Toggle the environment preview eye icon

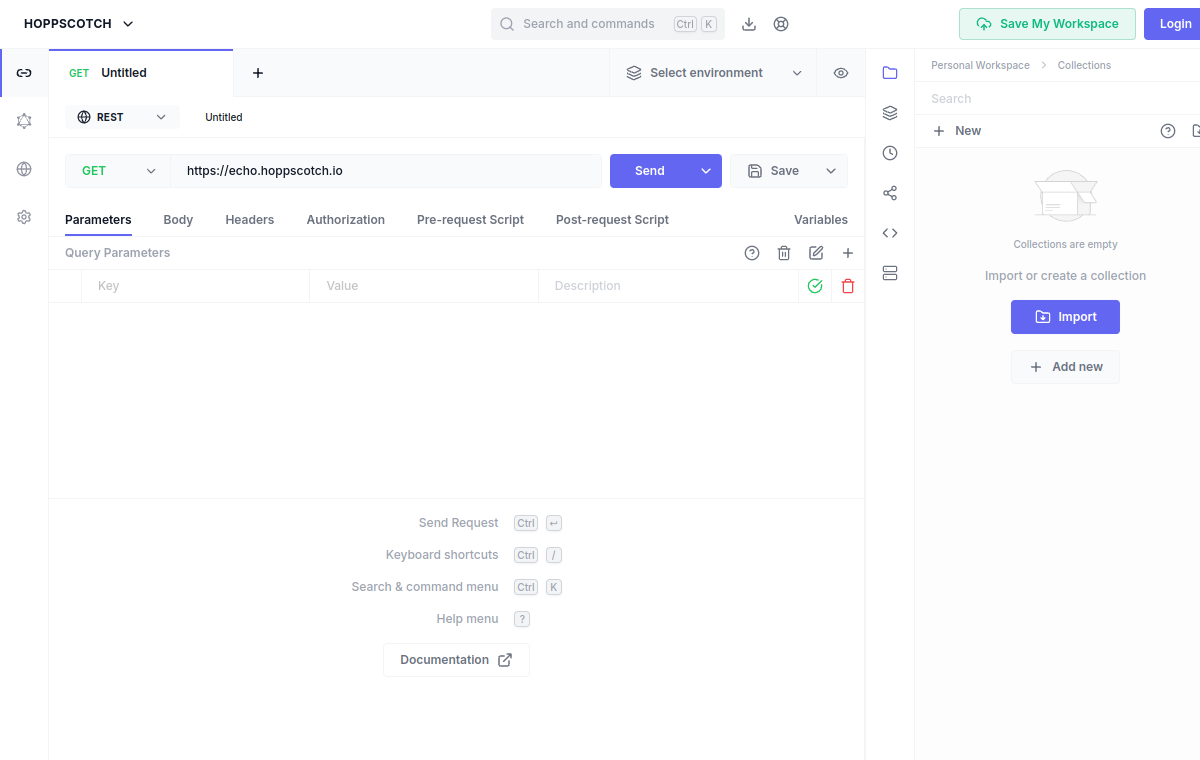click(841, 73)
